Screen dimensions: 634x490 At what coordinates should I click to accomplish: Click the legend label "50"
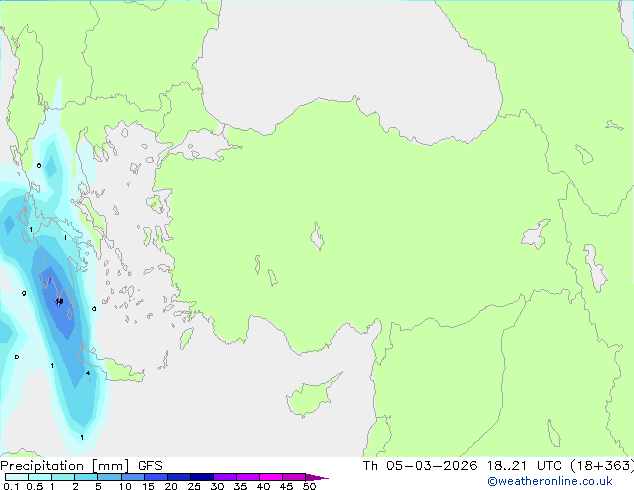309,486
